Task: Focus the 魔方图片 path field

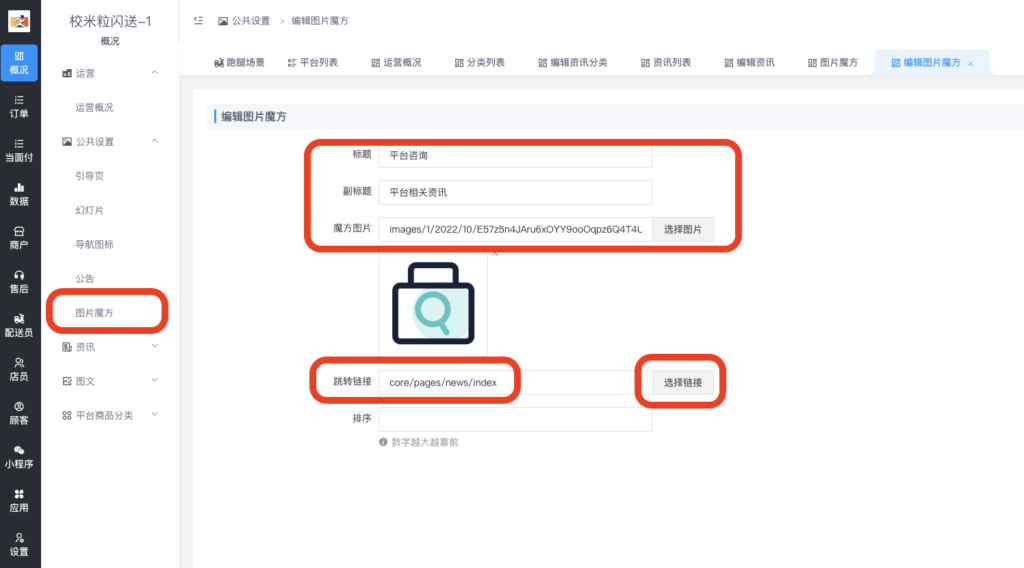Action: pyautogui.click(x=515, y=229)
